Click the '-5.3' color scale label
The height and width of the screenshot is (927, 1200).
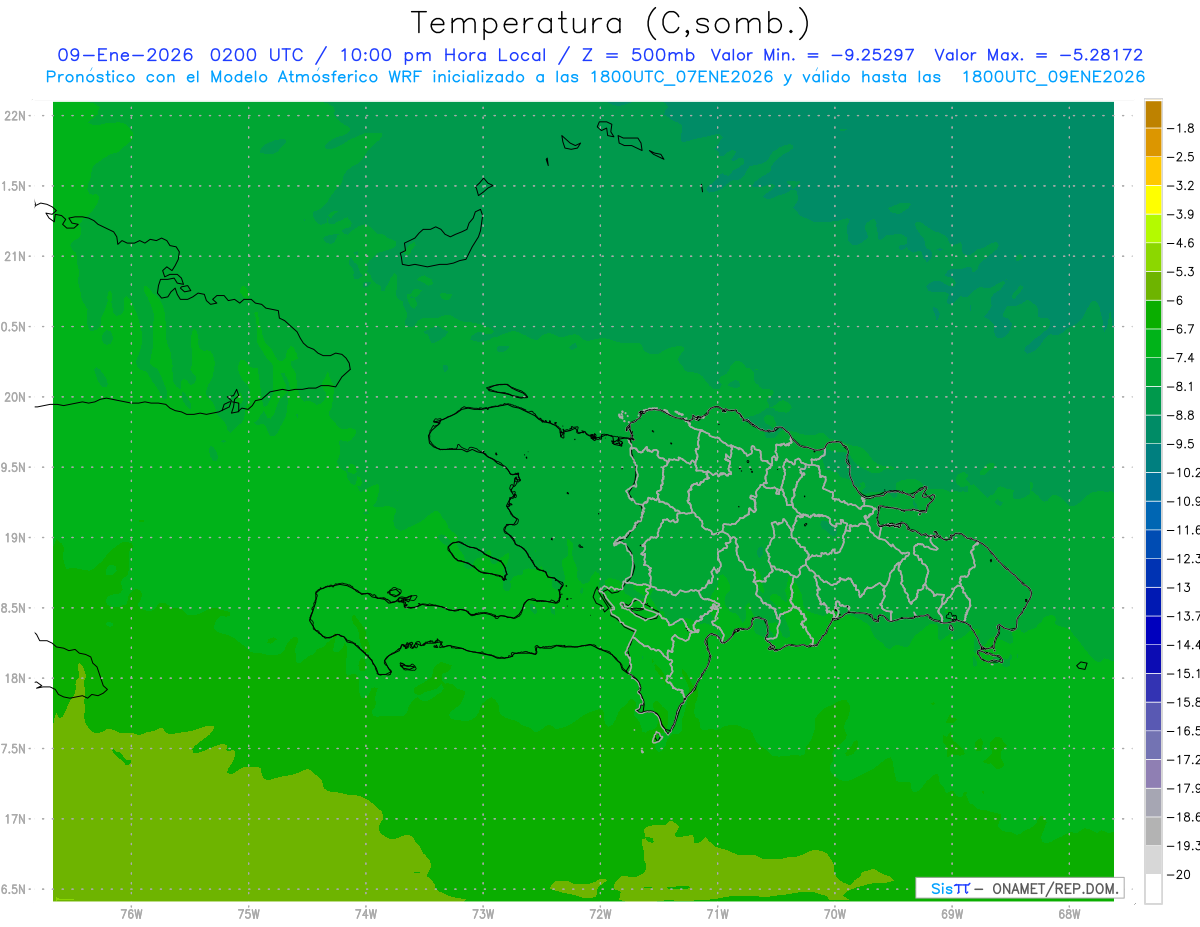1182,272
